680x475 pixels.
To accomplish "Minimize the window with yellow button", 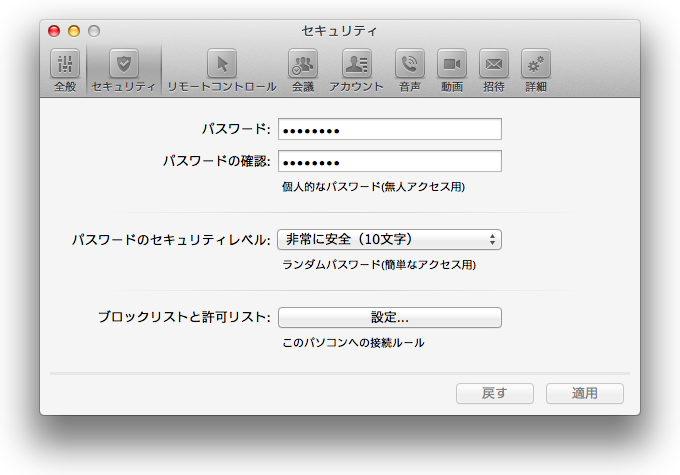I will click(74, 31).
